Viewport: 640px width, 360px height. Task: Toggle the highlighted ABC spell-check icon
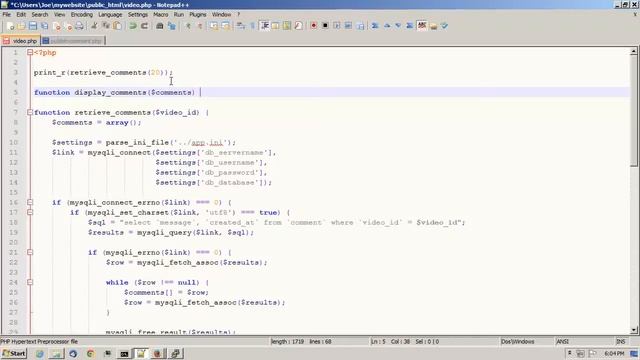[422, 26]
